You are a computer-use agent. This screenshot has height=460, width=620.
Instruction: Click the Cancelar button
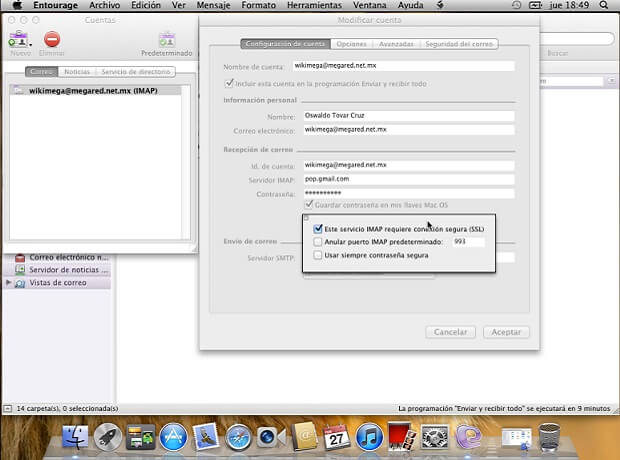coord(450,332)
